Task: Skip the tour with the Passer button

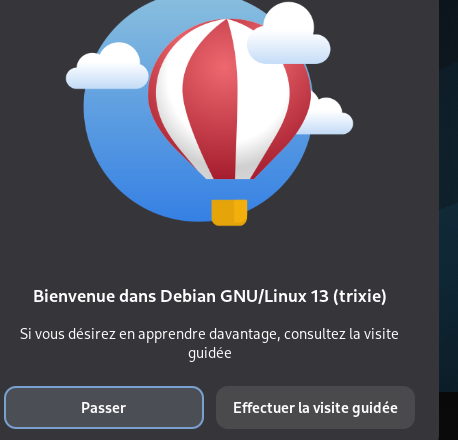Action: pyautogui.click(x=104, y=407)
